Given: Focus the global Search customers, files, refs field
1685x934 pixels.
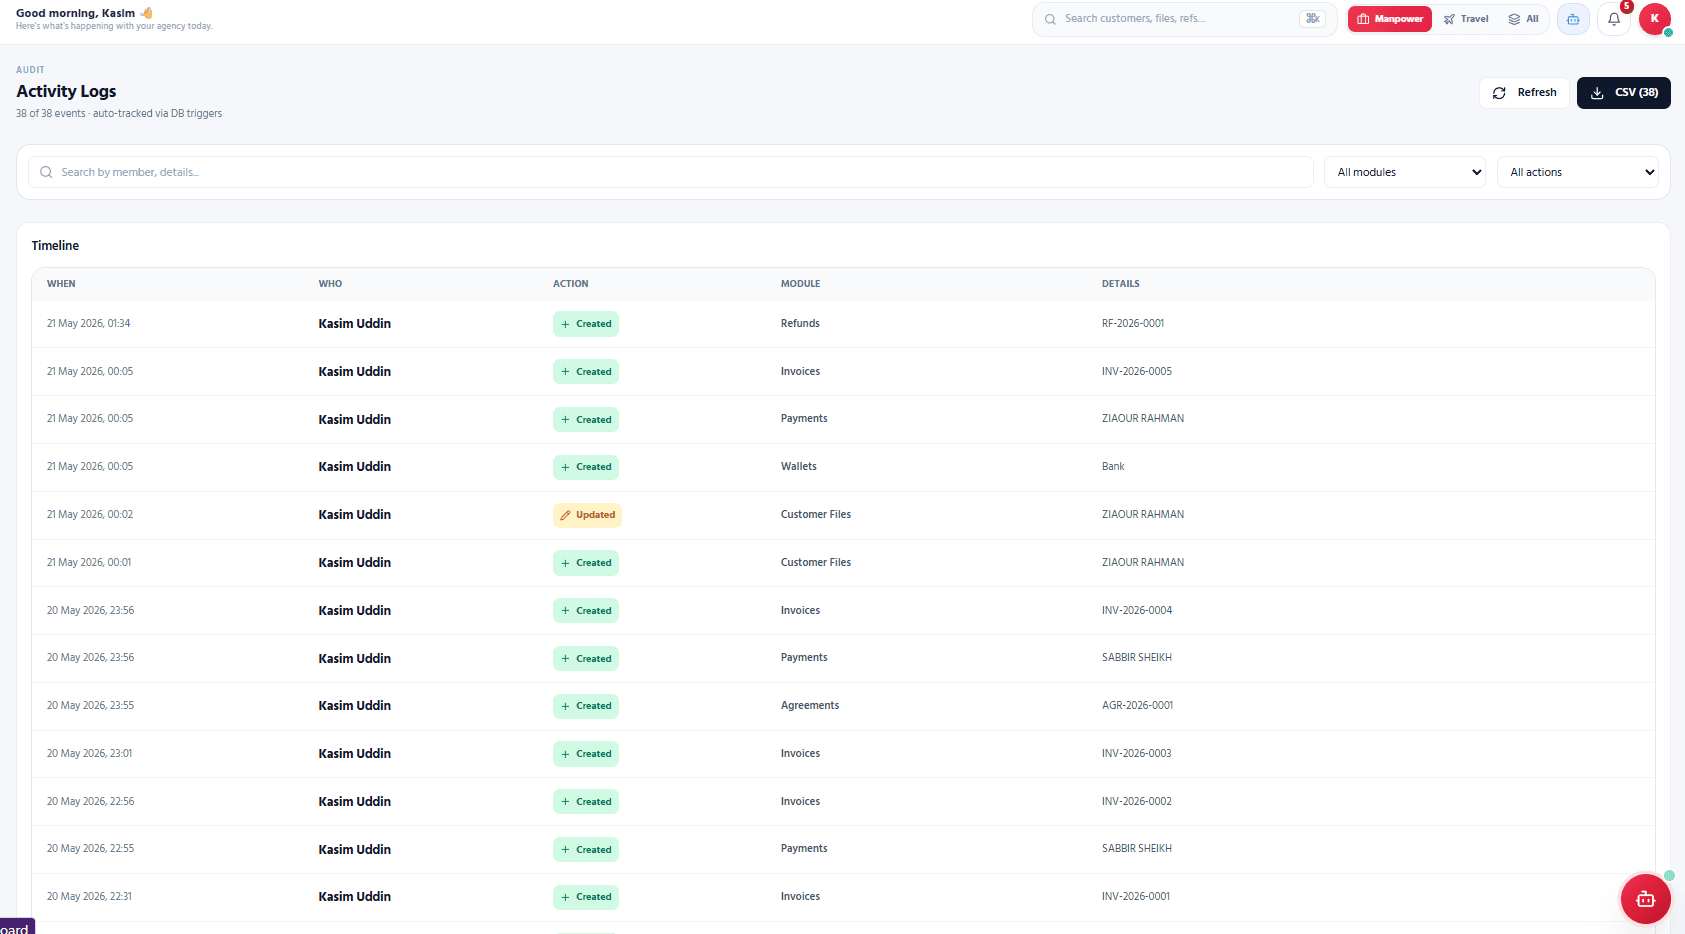Looking at the screenshot, I should click(x=1185, y=19).
